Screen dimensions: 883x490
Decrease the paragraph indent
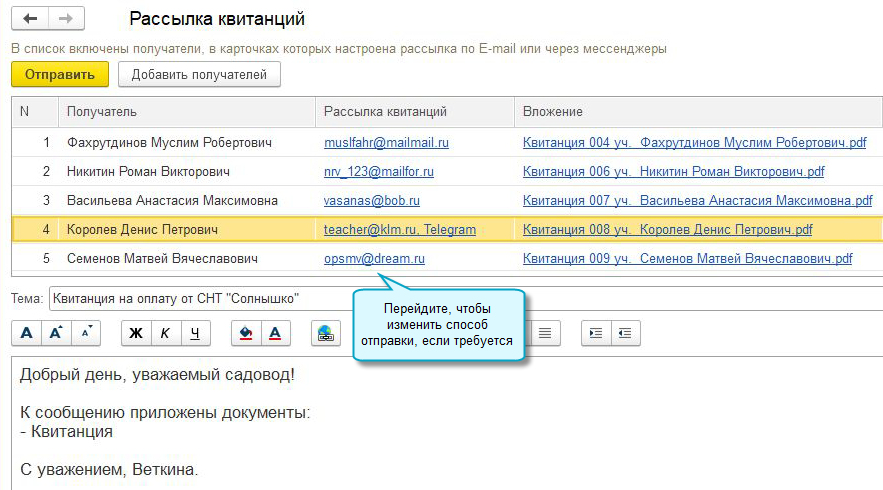pyautogui.click(x=625, y=333)
